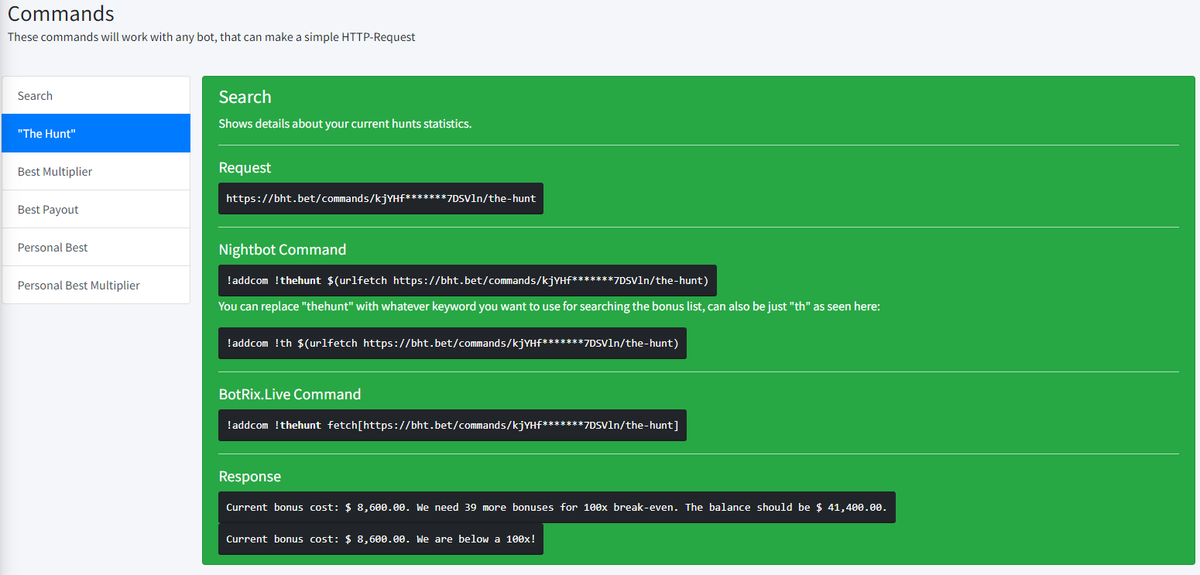Click the BotRix.Live fetch command code block
Viewport: 1200px width, 575px height.
[x=452, y=425]
